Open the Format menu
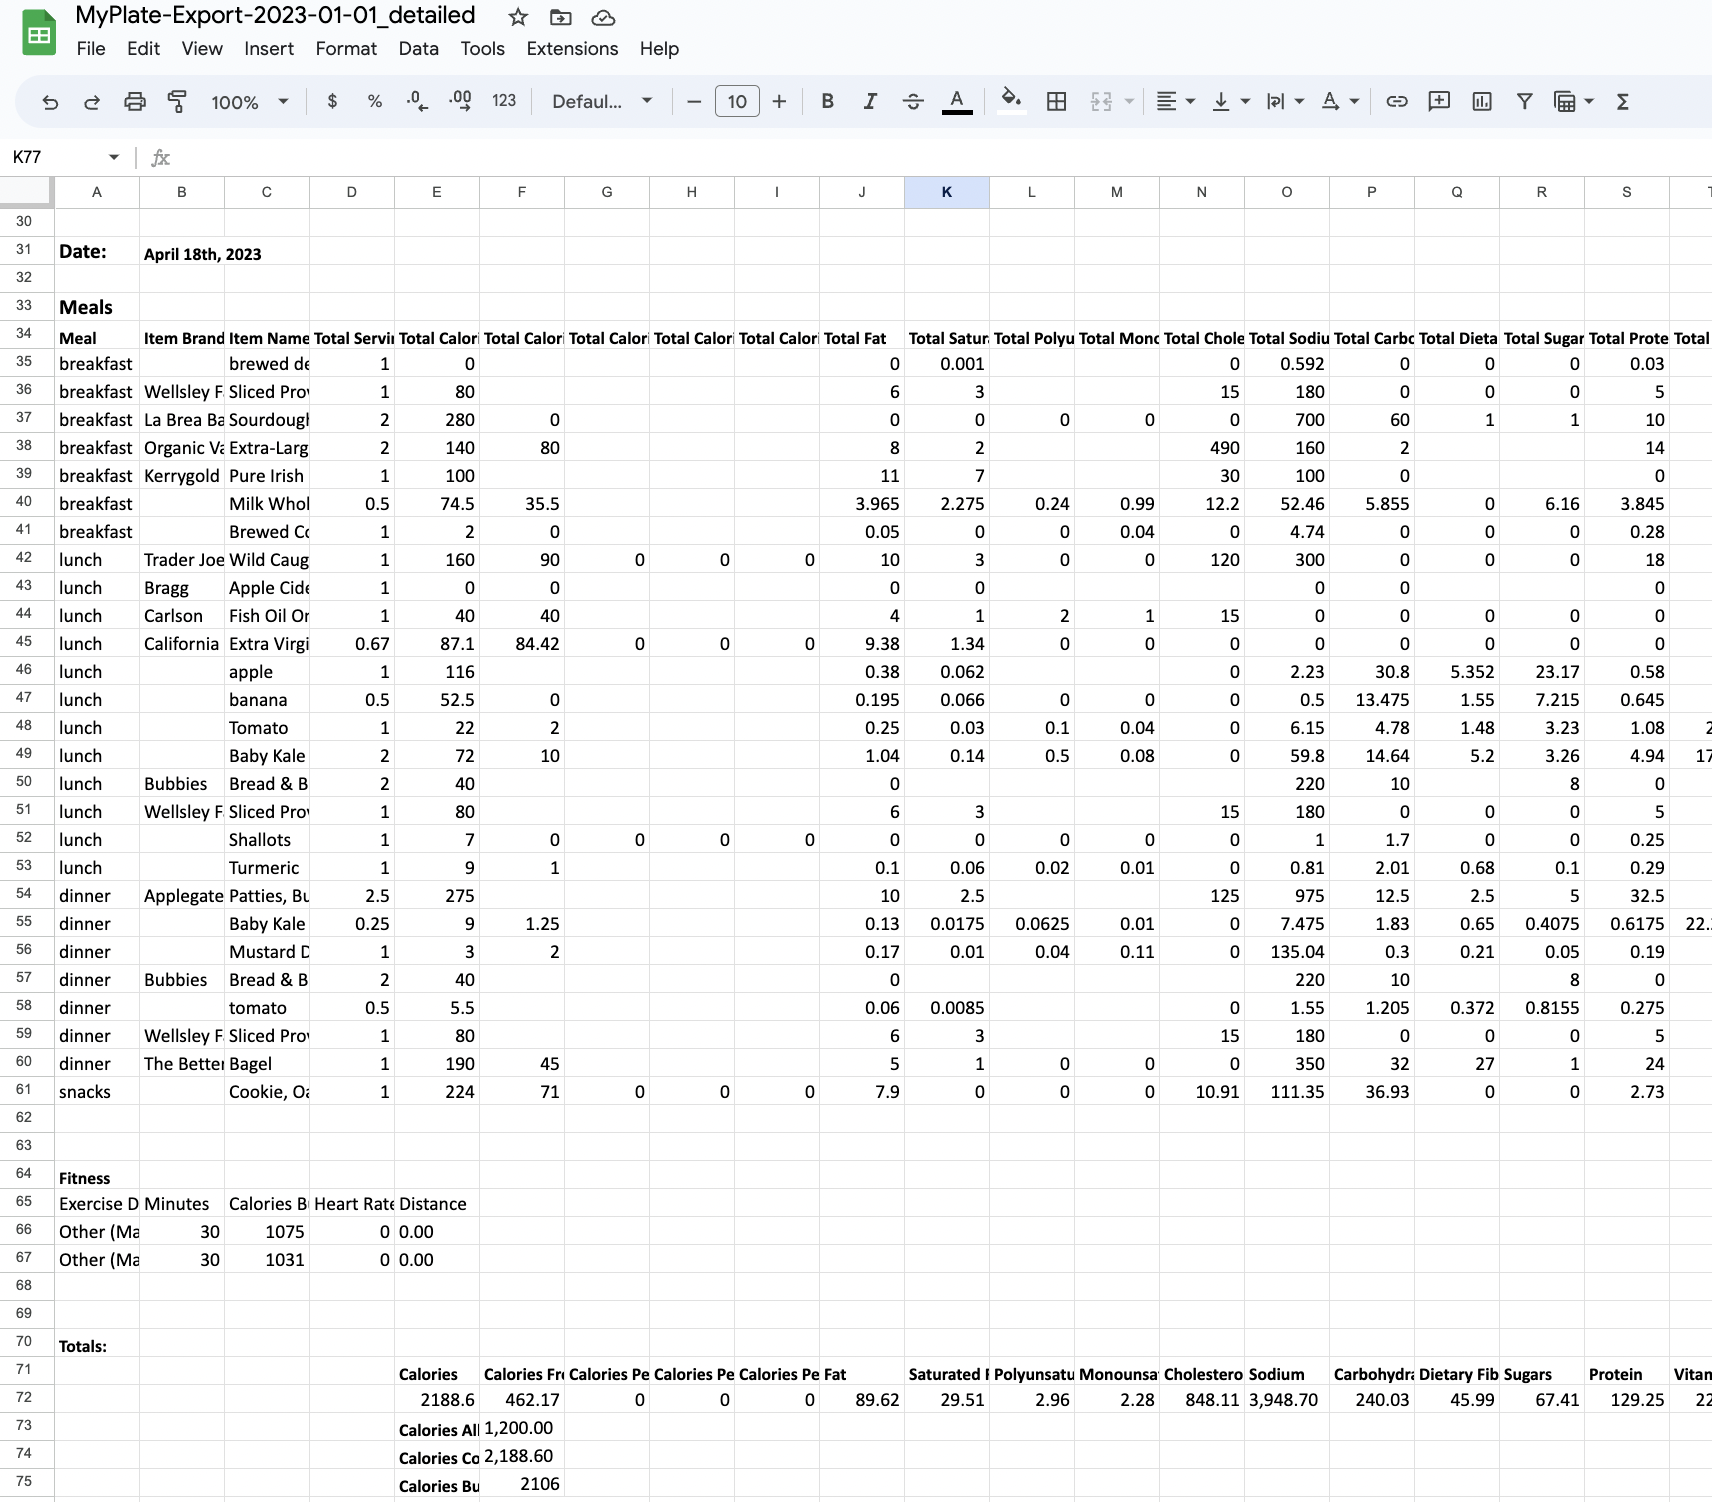Image resolution: width=1712 pixels, height=1502 pixels. [x=346, y=48]
